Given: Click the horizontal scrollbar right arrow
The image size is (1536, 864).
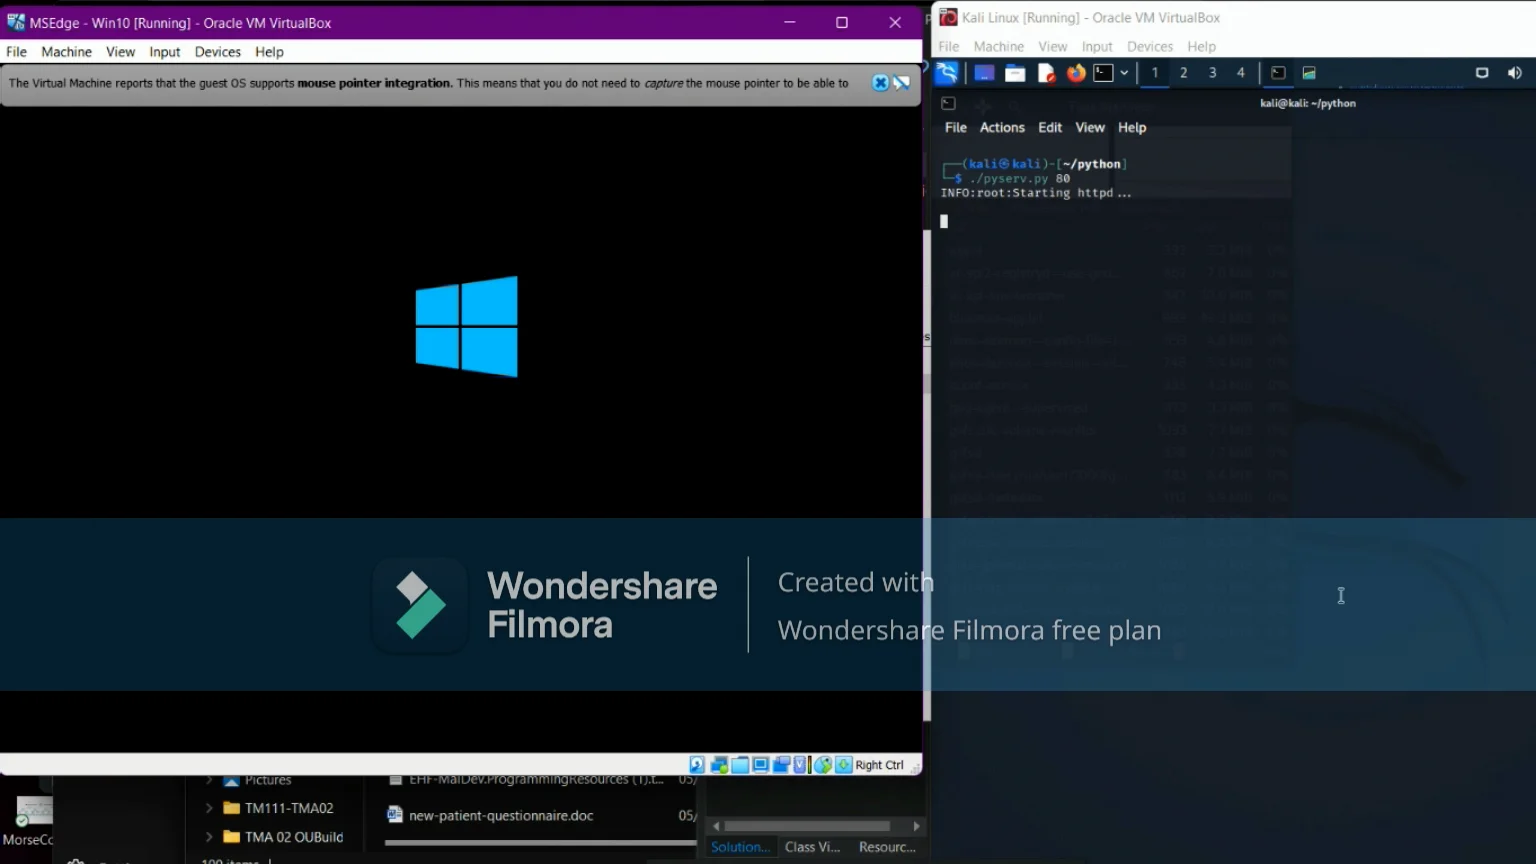Looking at the screenshot, I should click(916, 826).
